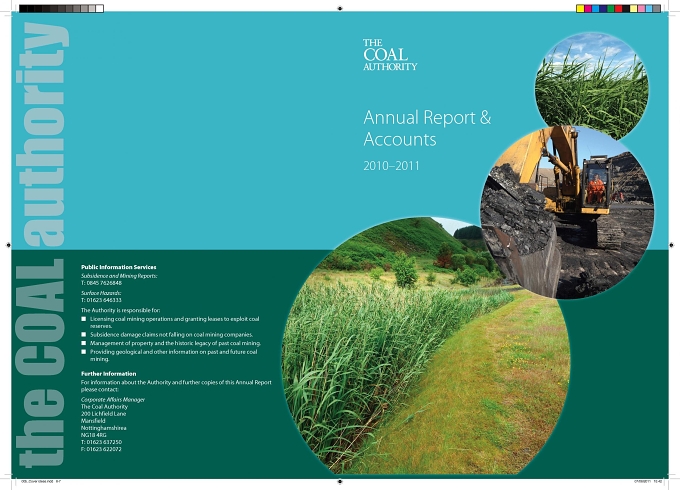Screen dimensions: 680x490
Task: Check the box beside Management of property
Action: click(84, 343)
